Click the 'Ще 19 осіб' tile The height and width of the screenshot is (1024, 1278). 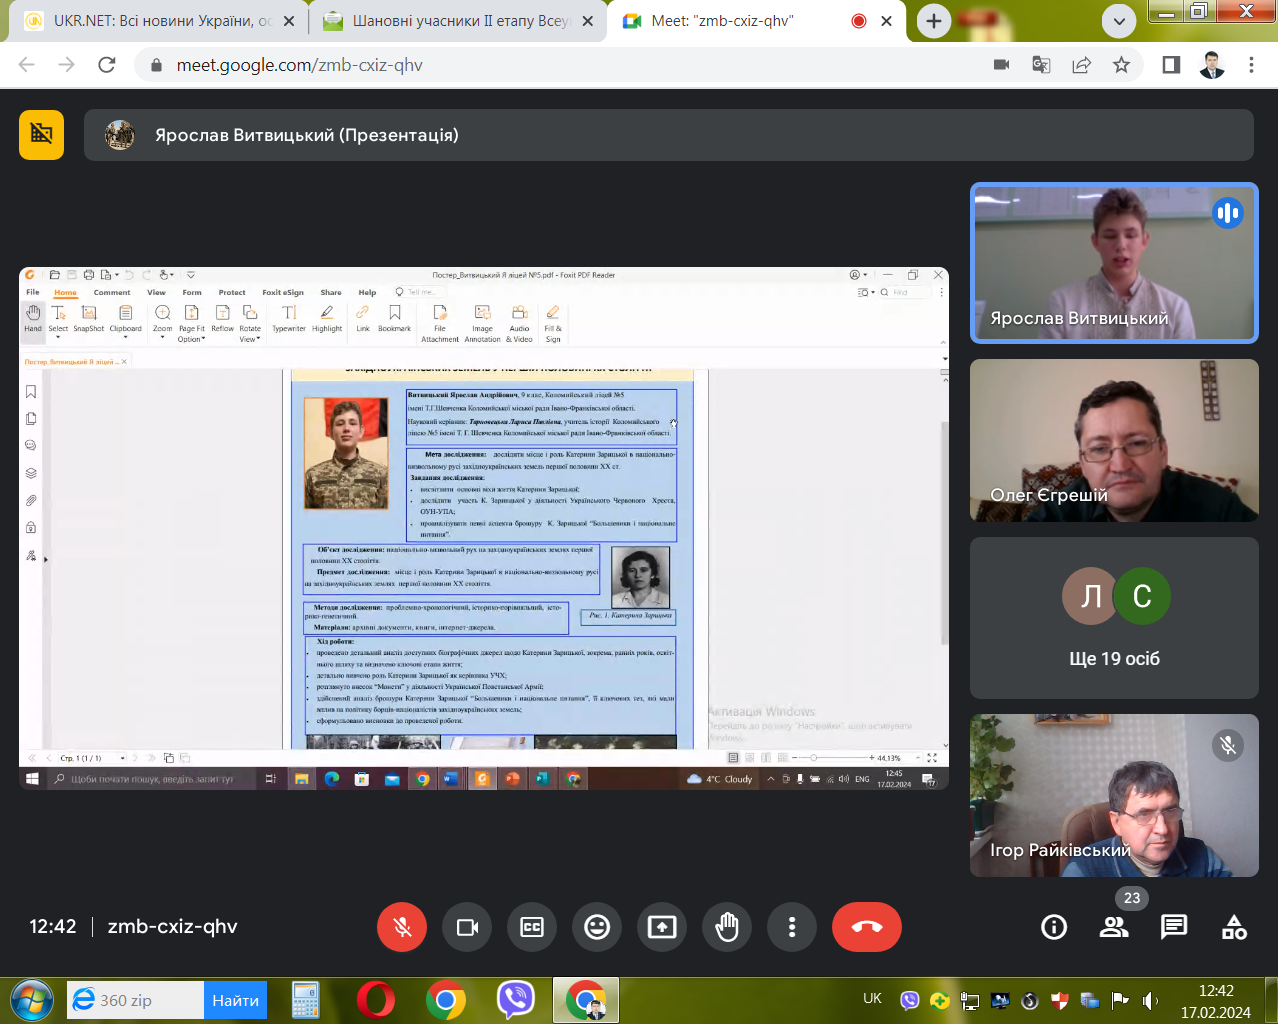point(1114,618)
